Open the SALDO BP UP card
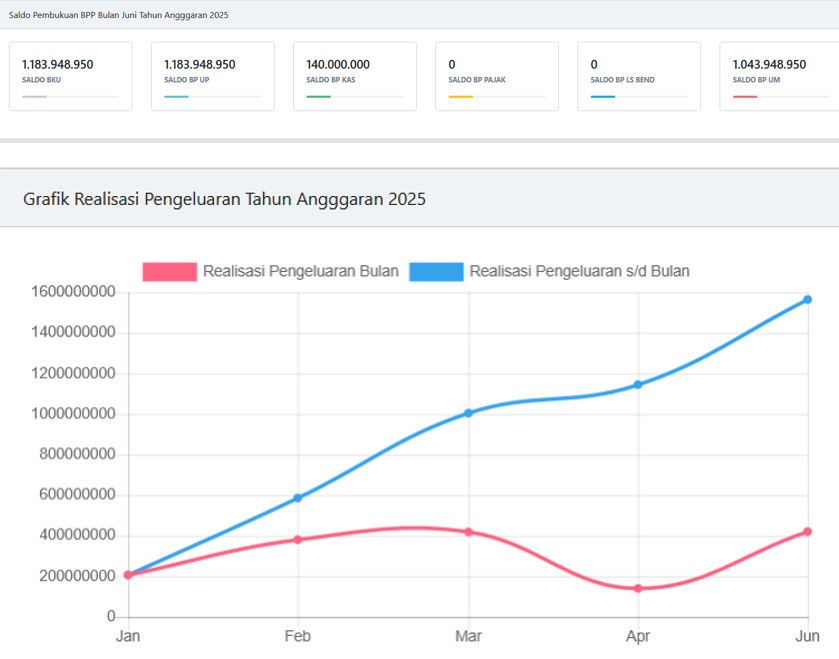Viewport: 839px width, 659px height. pos(212,75)
